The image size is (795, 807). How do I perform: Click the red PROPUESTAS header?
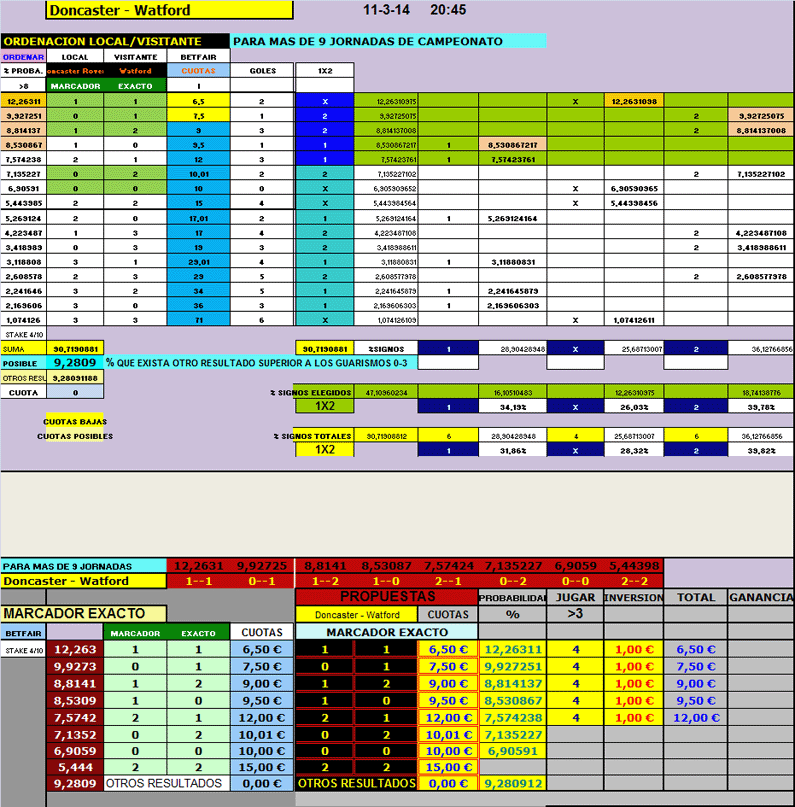(387, 597)
